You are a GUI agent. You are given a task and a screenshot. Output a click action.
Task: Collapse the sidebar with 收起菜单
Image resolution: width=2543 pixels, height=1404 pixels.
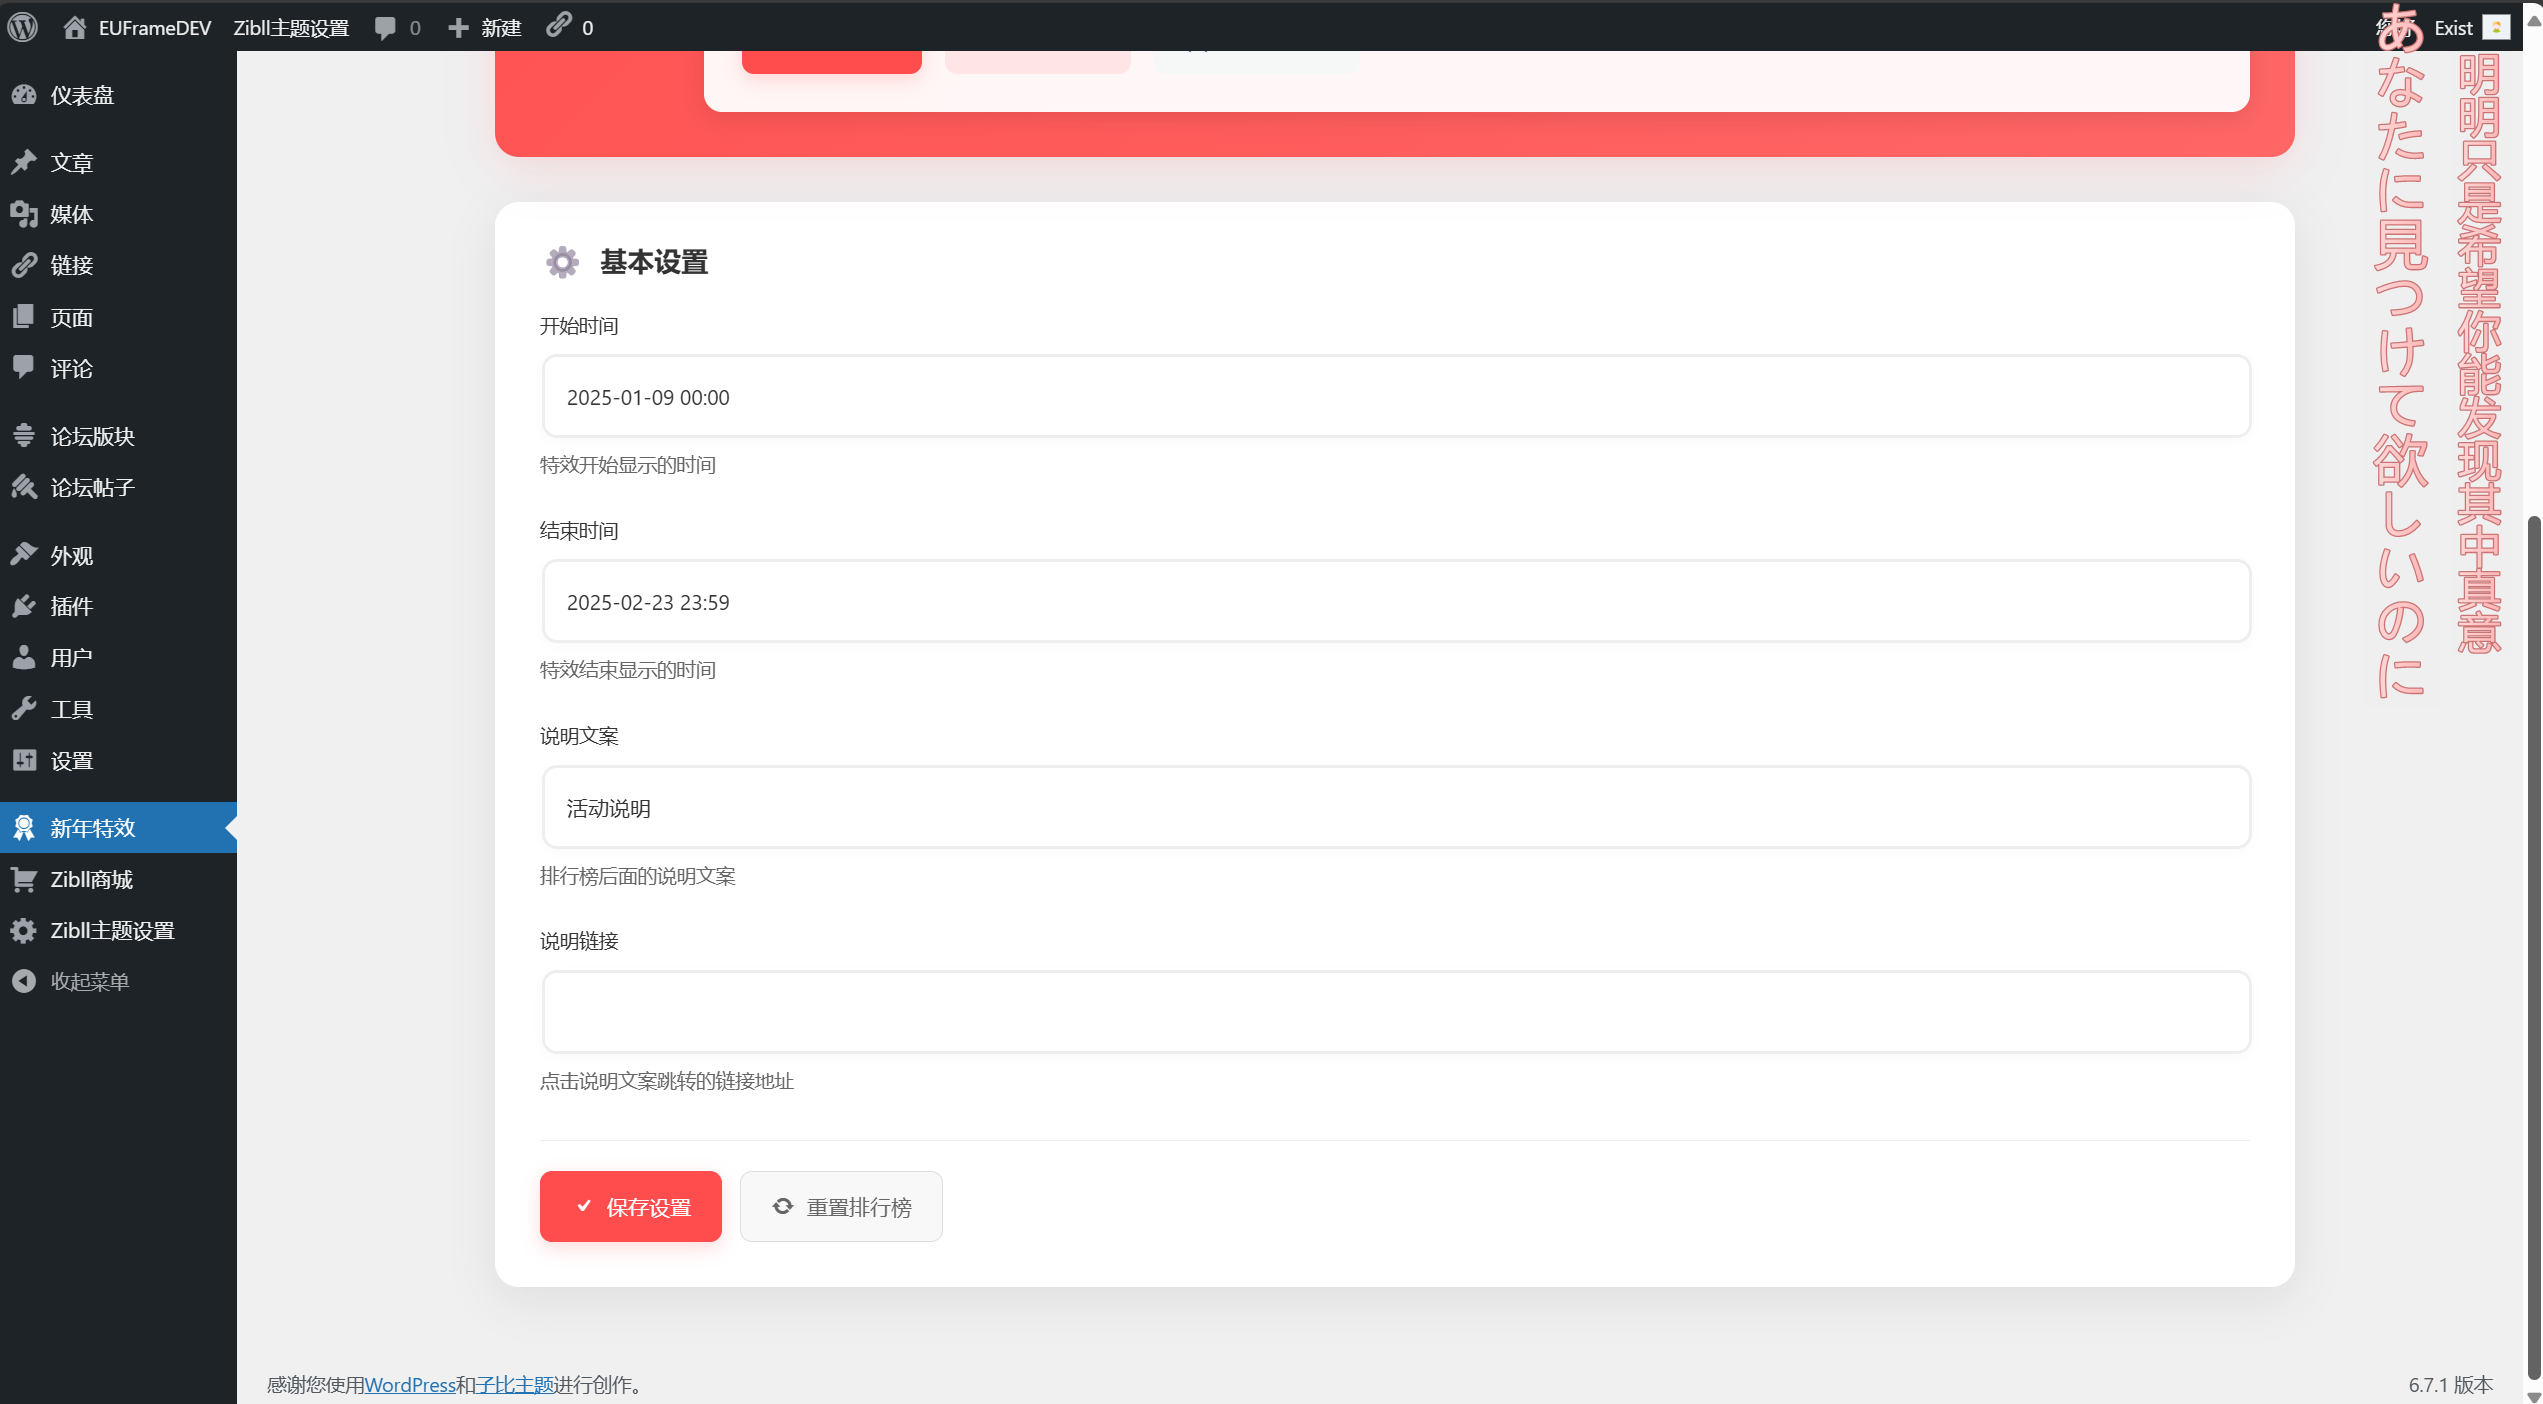tap(89, 981)
